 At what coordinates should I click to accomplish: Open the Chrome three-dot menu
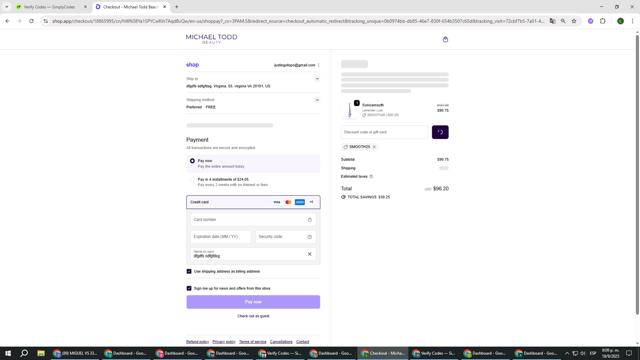632,21
